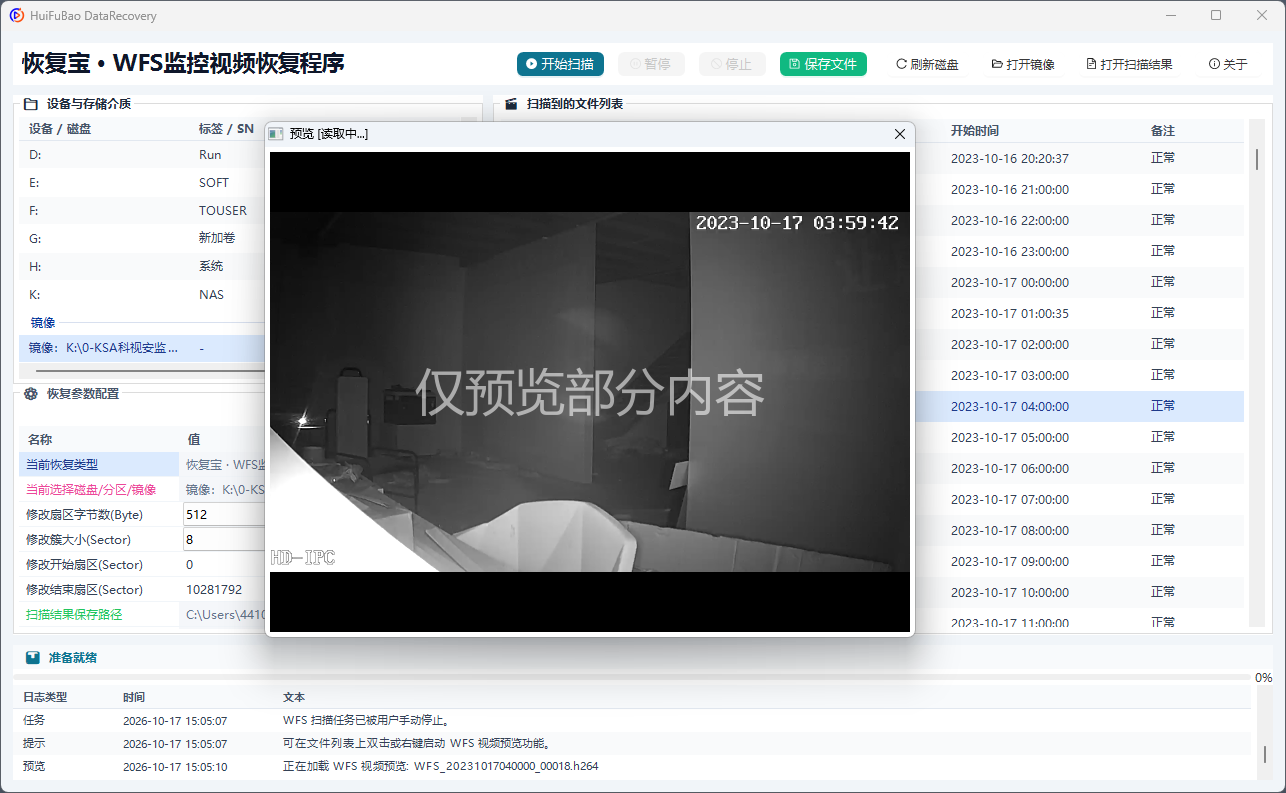
Task: Save recovered files with 保存文件
Action: (823, 64)
